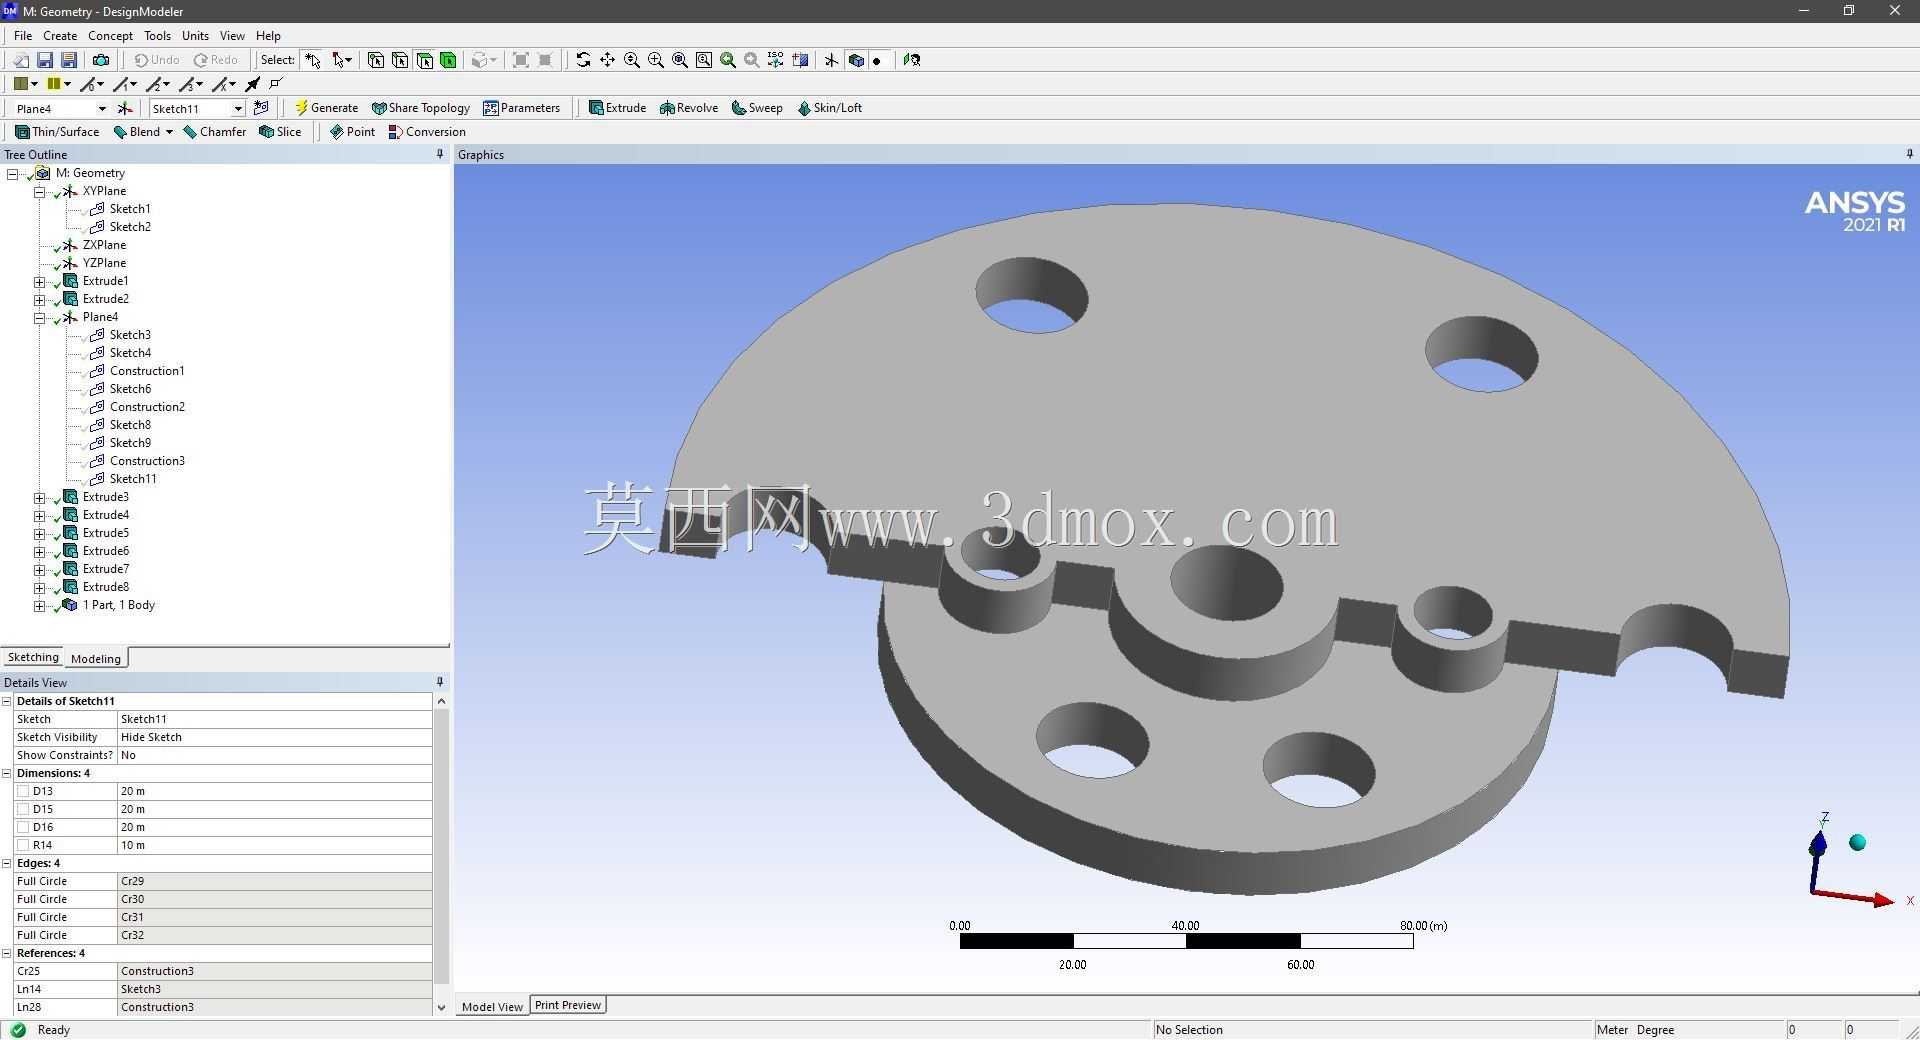Open the Concept menu
The height and width of the screenshot is (1040, 1920).
point(110,35)
